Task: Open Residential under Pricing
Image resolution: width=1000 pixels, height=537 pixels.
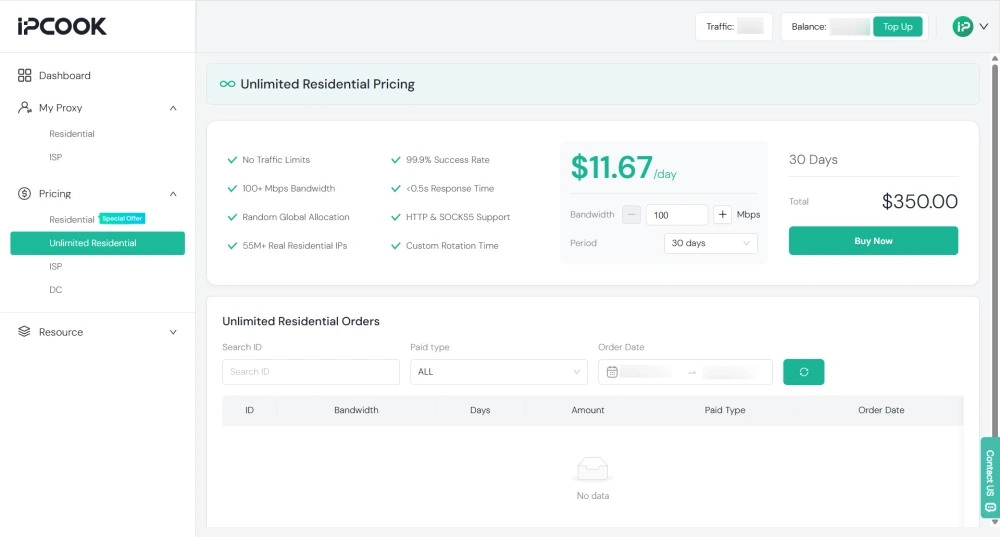Action: [71, 219]
